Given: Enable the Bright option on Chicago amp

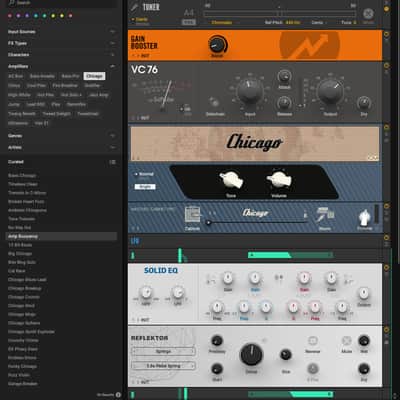Looking at the screenshot, I should 145,187.
